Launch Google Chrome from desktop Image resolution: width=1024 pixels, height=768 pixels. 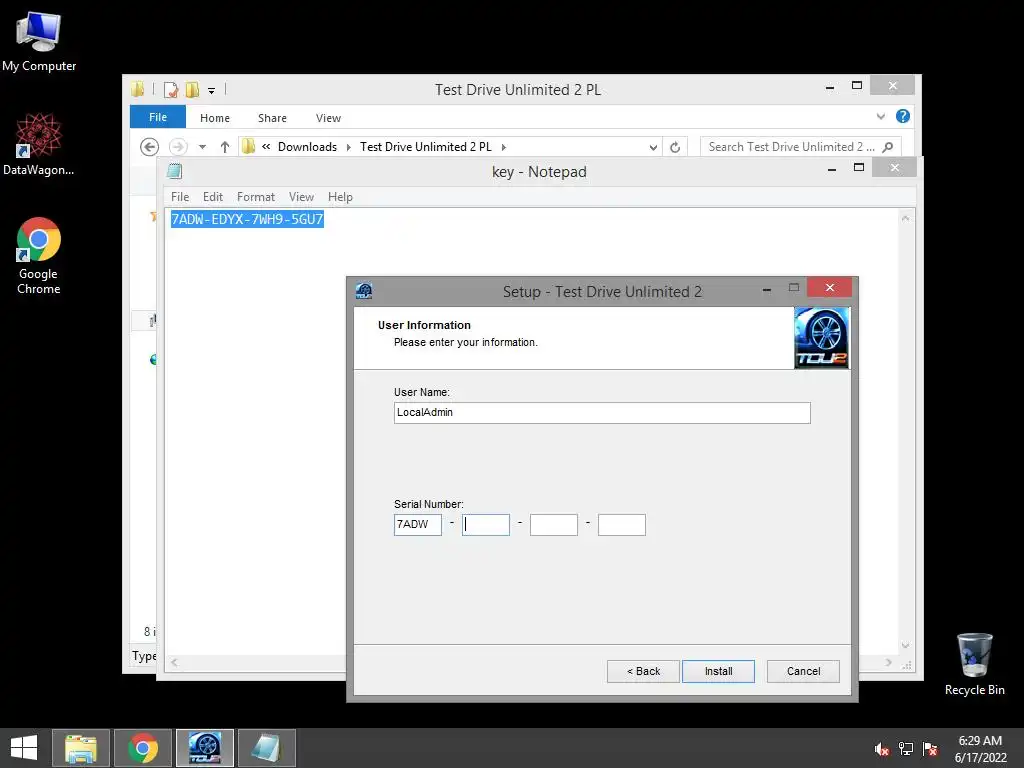pyautogui.click(x=39, y=255)
